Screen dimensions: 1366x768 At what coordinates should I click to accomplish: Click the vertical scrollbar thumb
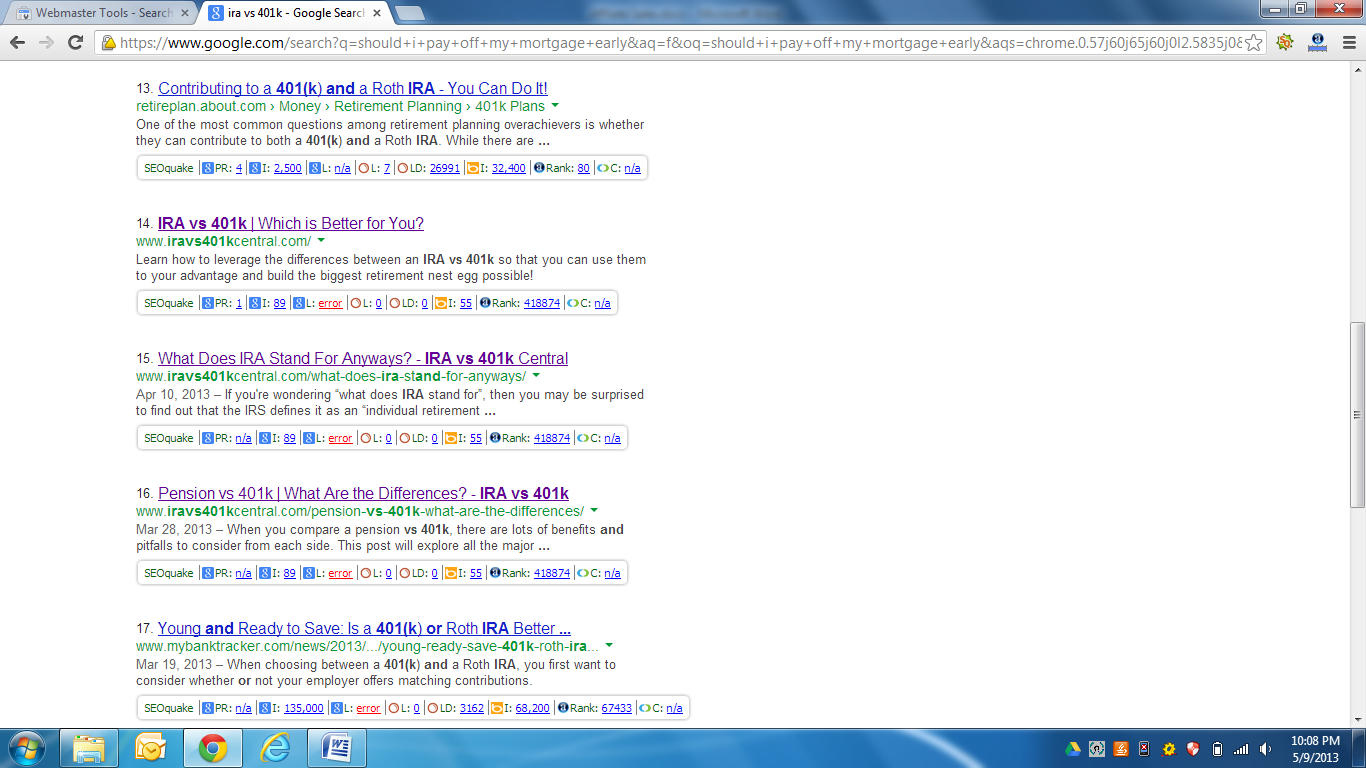1357,415
